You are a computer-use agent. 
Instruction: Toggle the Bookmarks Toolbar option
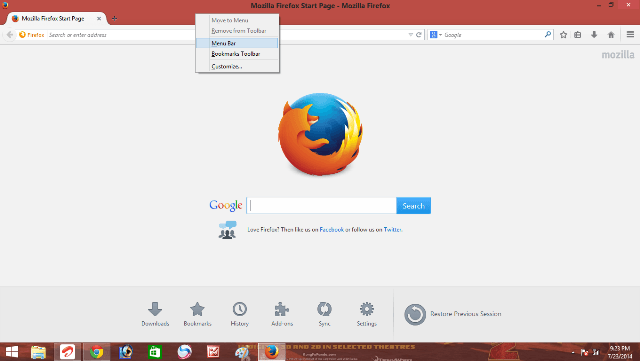[237, 54]
